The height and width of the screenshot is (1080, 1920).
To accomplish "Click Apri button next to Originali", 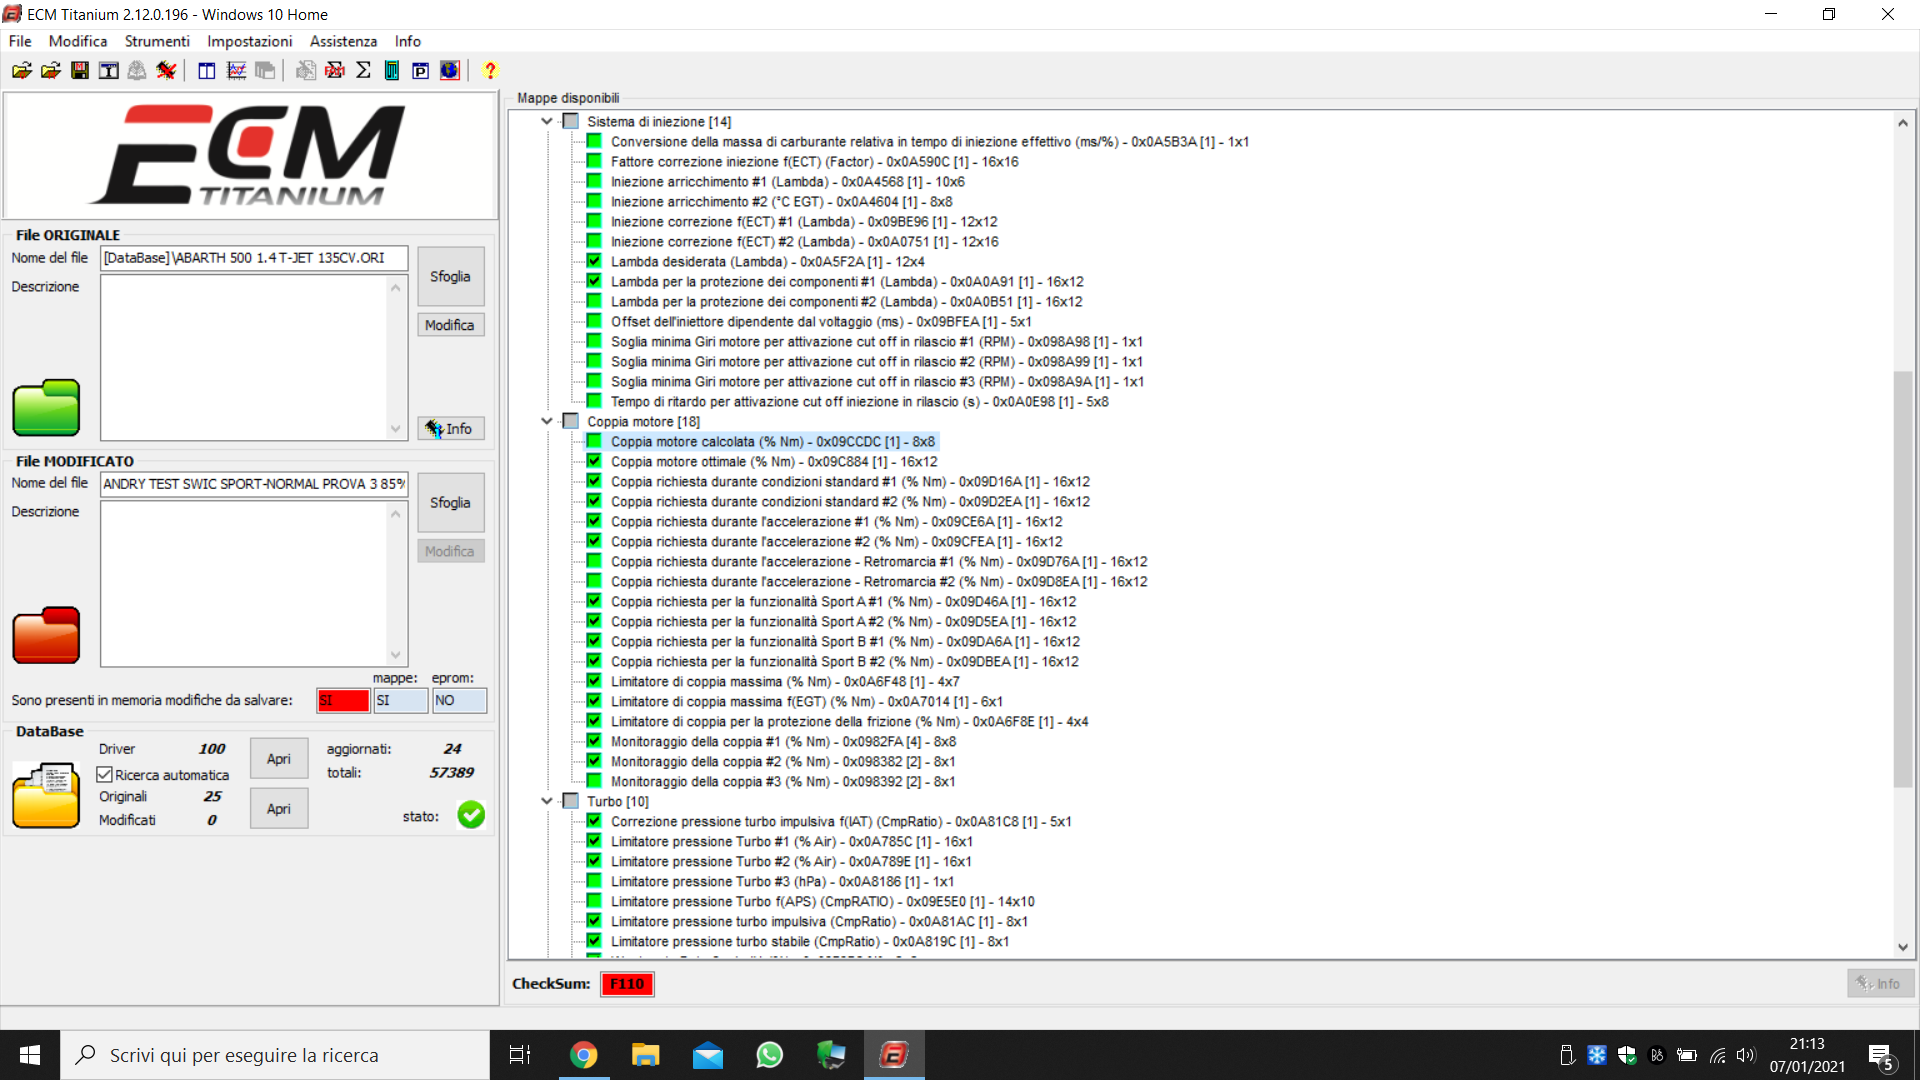I will 279,809.
